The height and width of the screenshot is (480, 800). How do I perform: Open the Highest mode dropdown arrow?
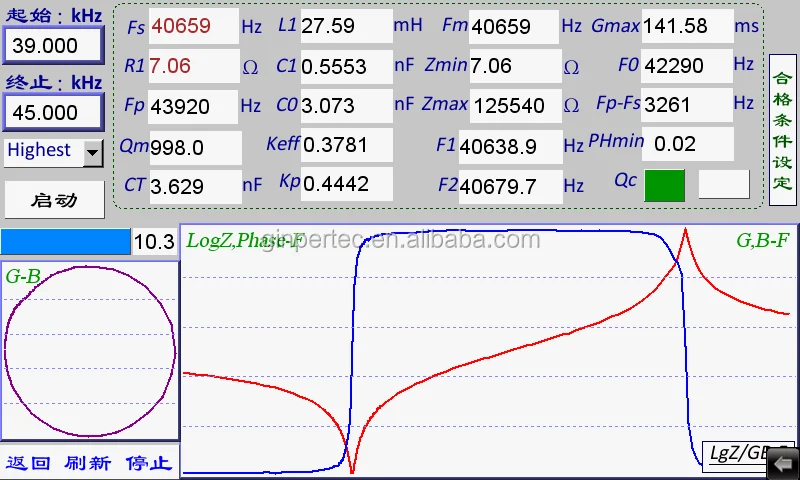click(x=93, y=152)
